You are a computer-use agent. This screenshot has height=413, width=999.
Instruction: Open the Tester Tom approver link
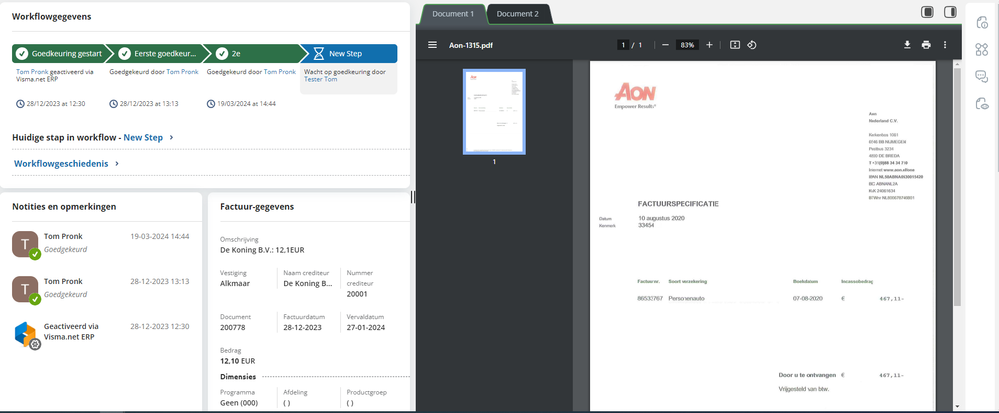point(321,80)
